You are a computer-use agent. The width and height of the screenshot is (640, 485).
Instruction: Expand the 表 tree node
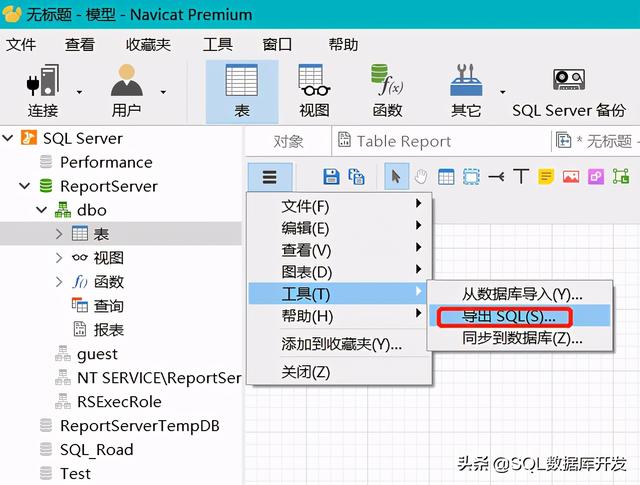(59, 234)
